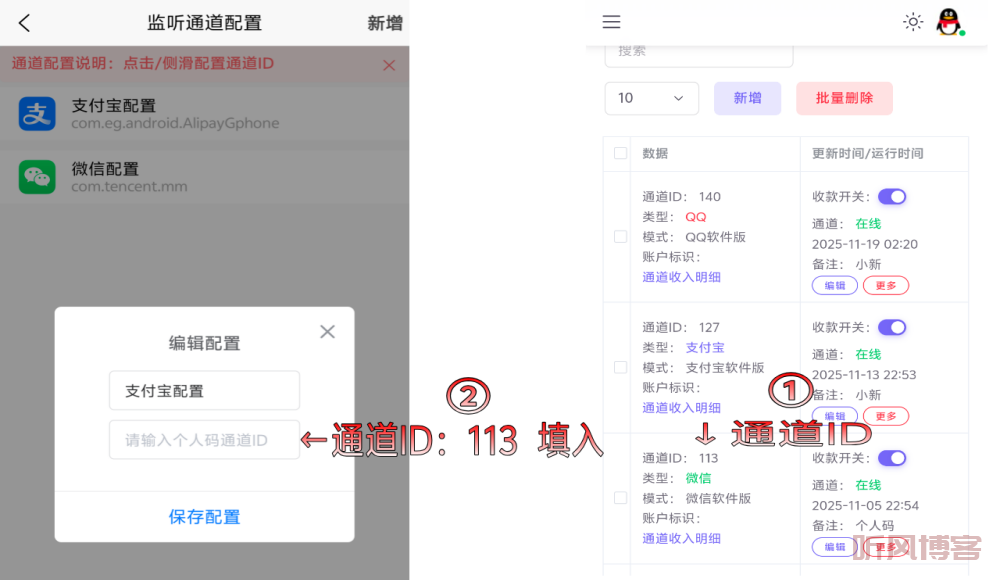
Task: Check the box for channel 113
Action: (620, 498)
